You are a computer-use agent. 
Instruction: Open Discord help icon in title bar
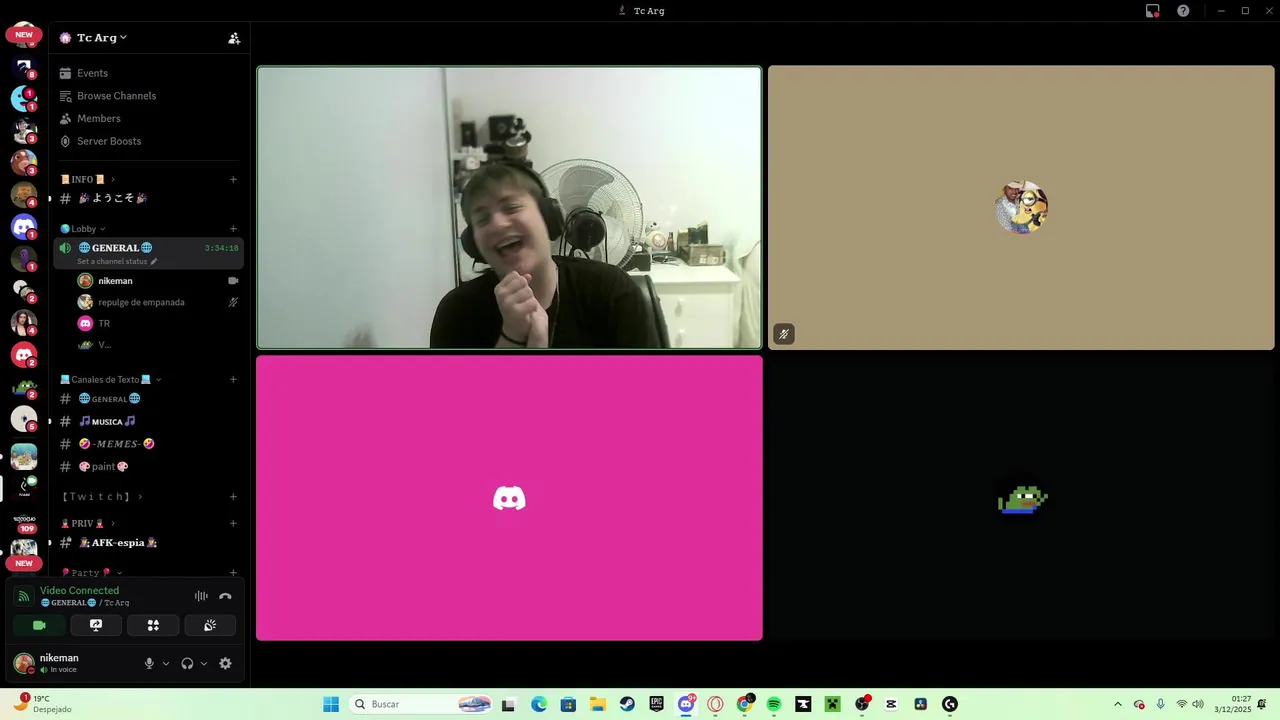(1183, 11)
